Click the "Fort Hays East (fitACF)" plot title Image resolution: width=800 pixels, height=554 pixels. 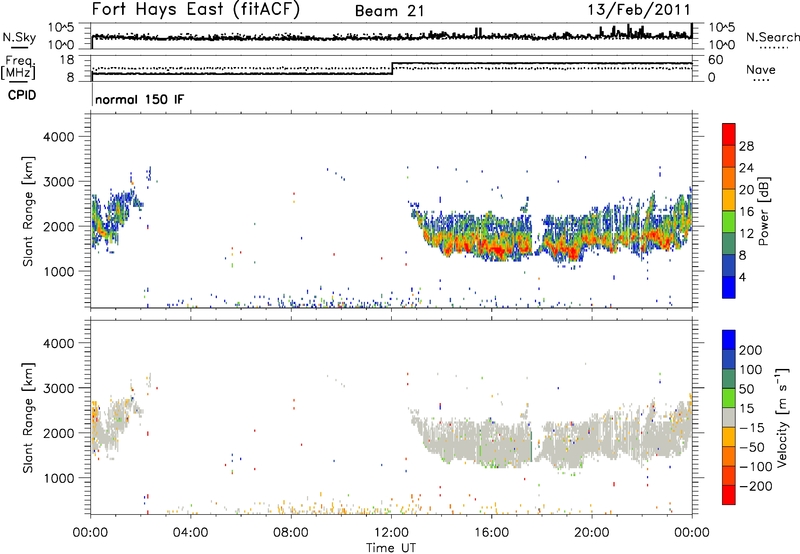(x=196, y=10)
